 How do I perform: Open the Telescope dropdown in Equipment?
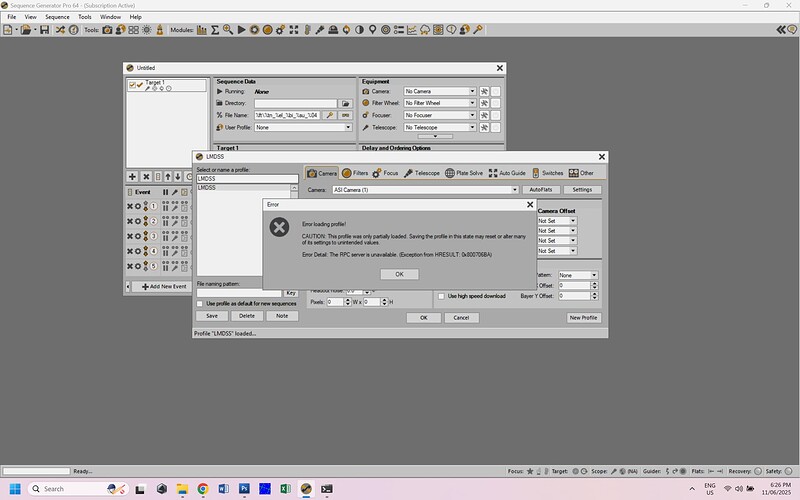[x=472, y=128]
